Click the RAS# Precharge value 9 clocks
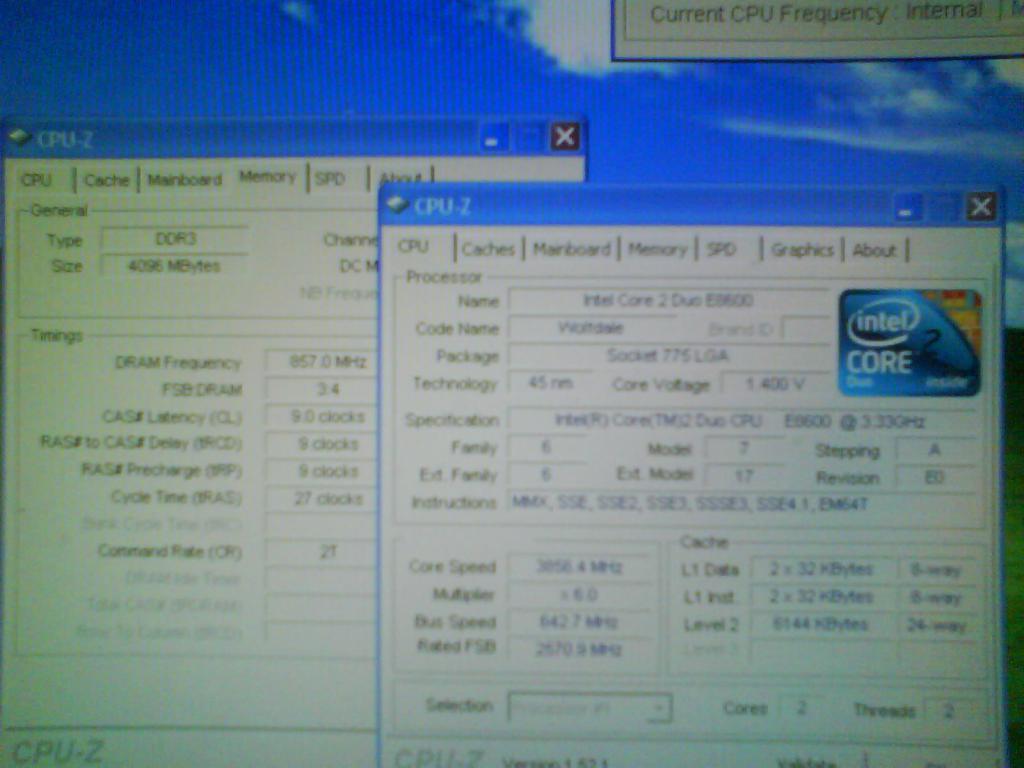 pos(323,471)
